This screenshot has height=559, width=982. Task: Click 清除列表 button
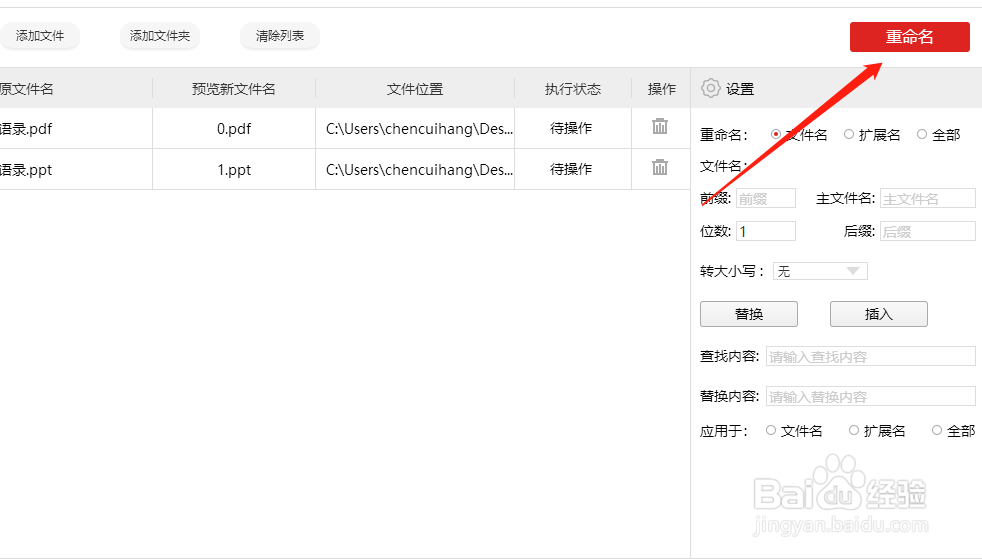click(x=280, y=36)
